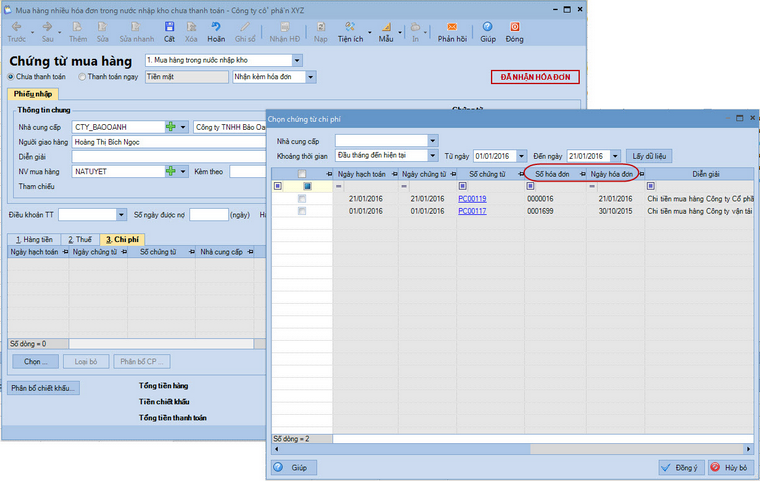Viewport: 760px width, 481px height.
Task: Expand the NV mua hàng dropdown arrow
Action: click(x=183, y=172)
